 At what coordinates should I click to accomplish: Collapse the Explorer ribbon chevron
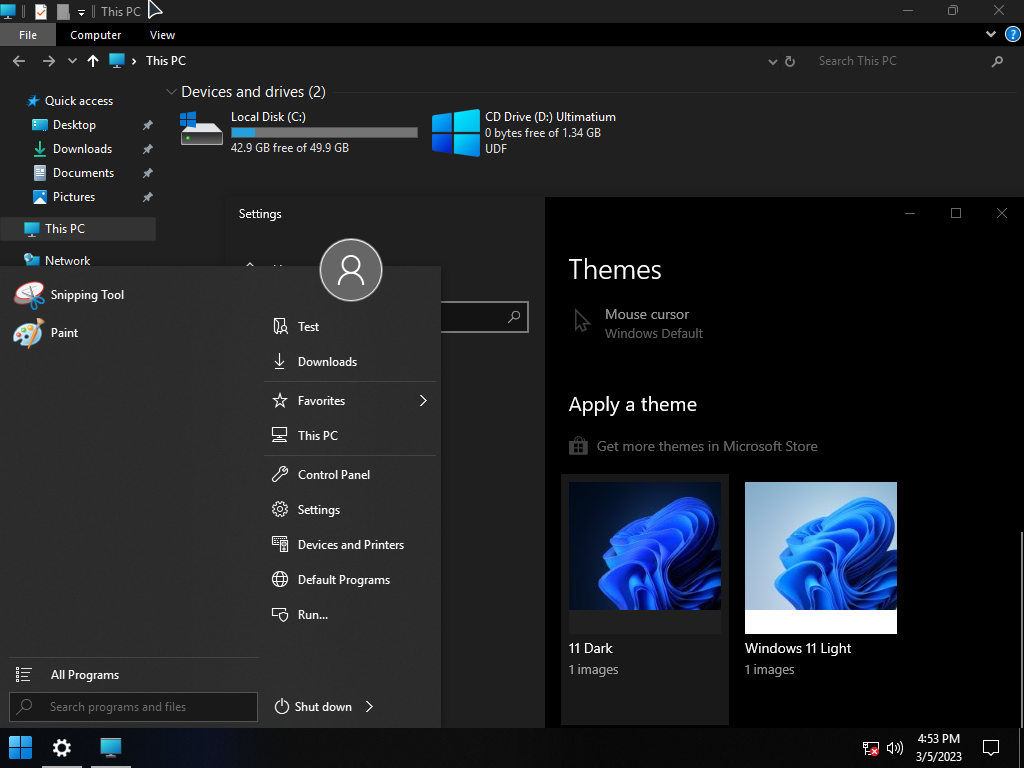[991, 35]
